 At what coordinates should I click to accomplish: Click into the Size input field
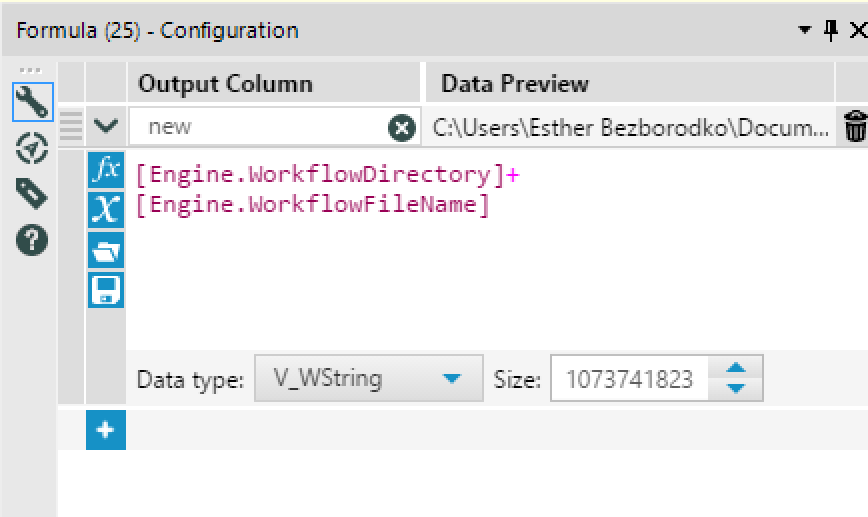coord(628,379)
